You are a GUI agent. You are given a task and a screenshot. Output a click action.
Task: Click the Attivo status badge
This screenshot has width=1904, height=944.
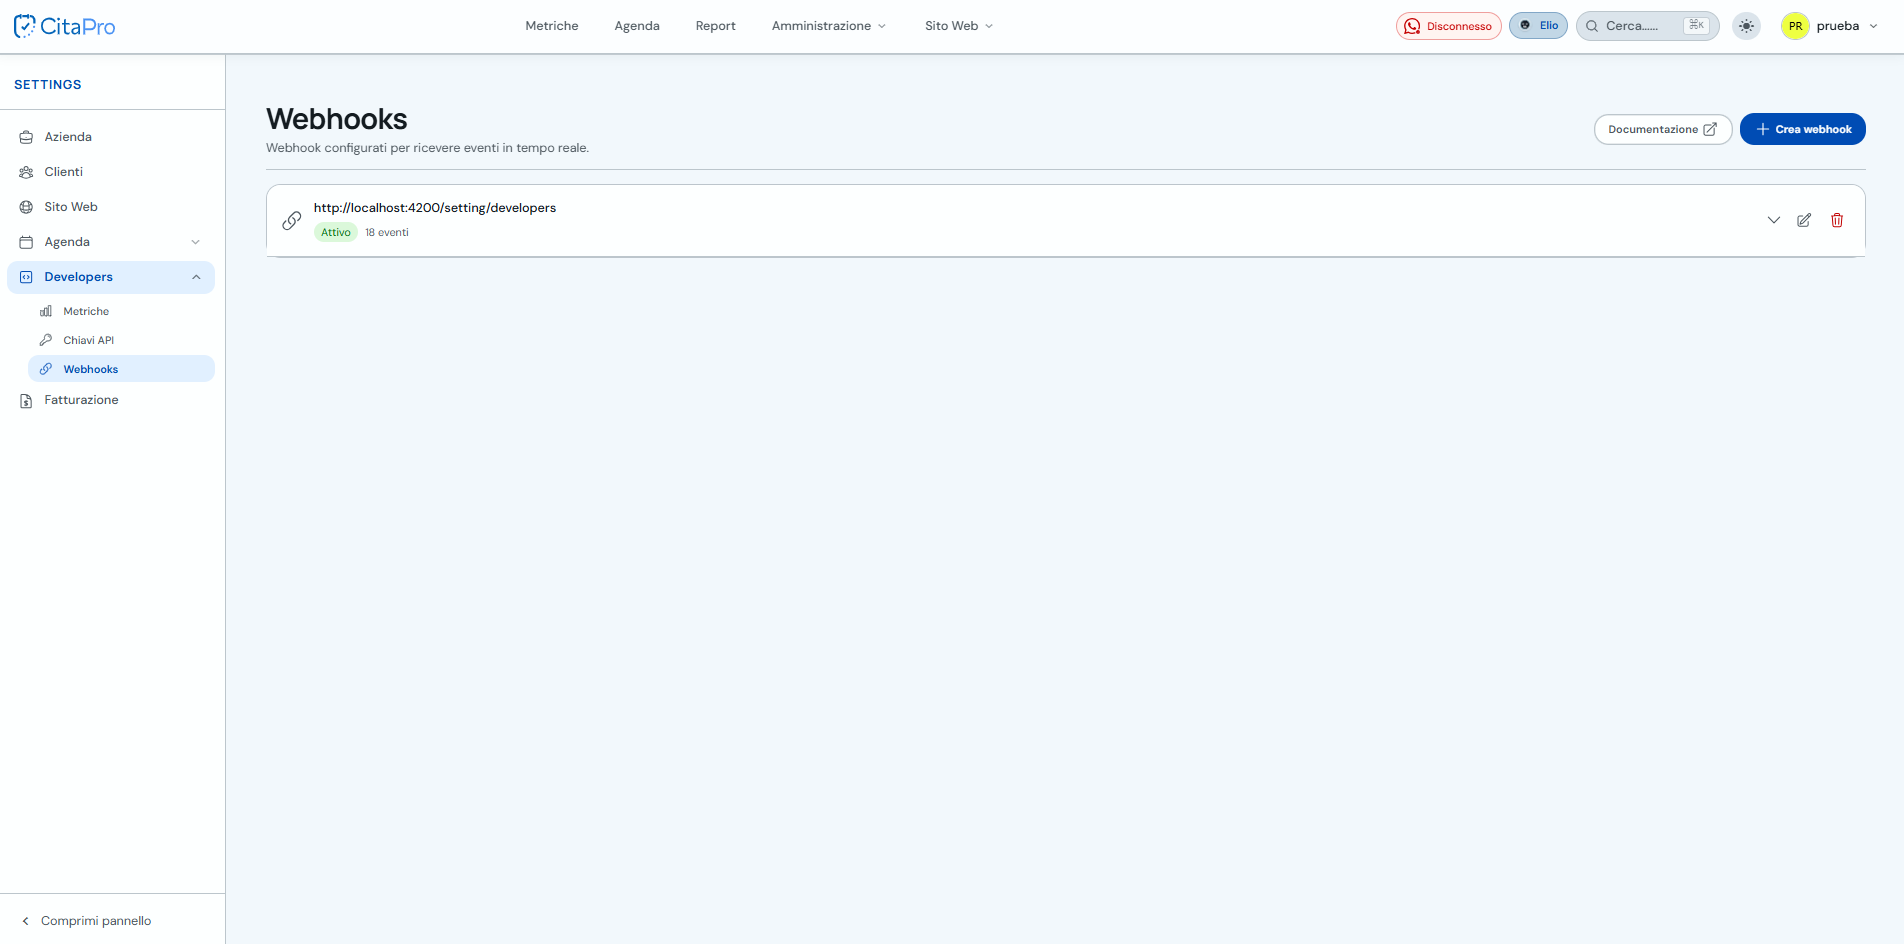(x=336, y=232)
